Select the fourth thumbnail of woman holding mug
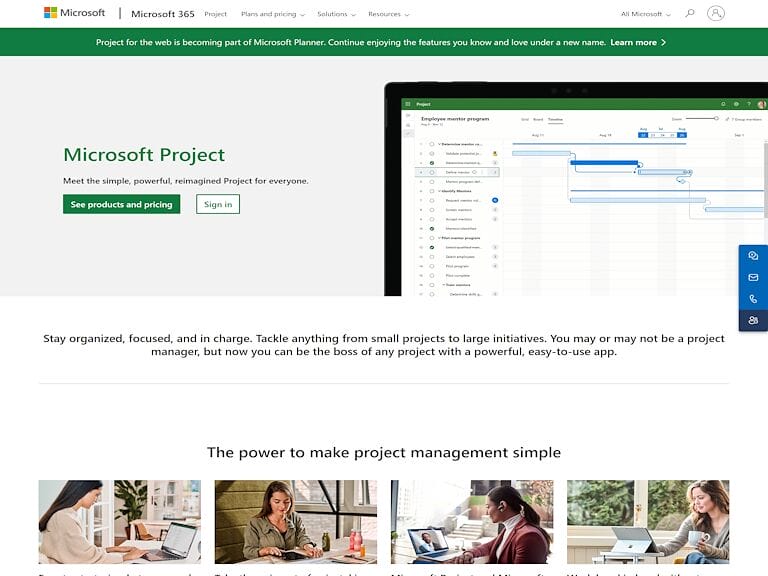This screenshot has height=576, width=768. [x=647, y=522]
